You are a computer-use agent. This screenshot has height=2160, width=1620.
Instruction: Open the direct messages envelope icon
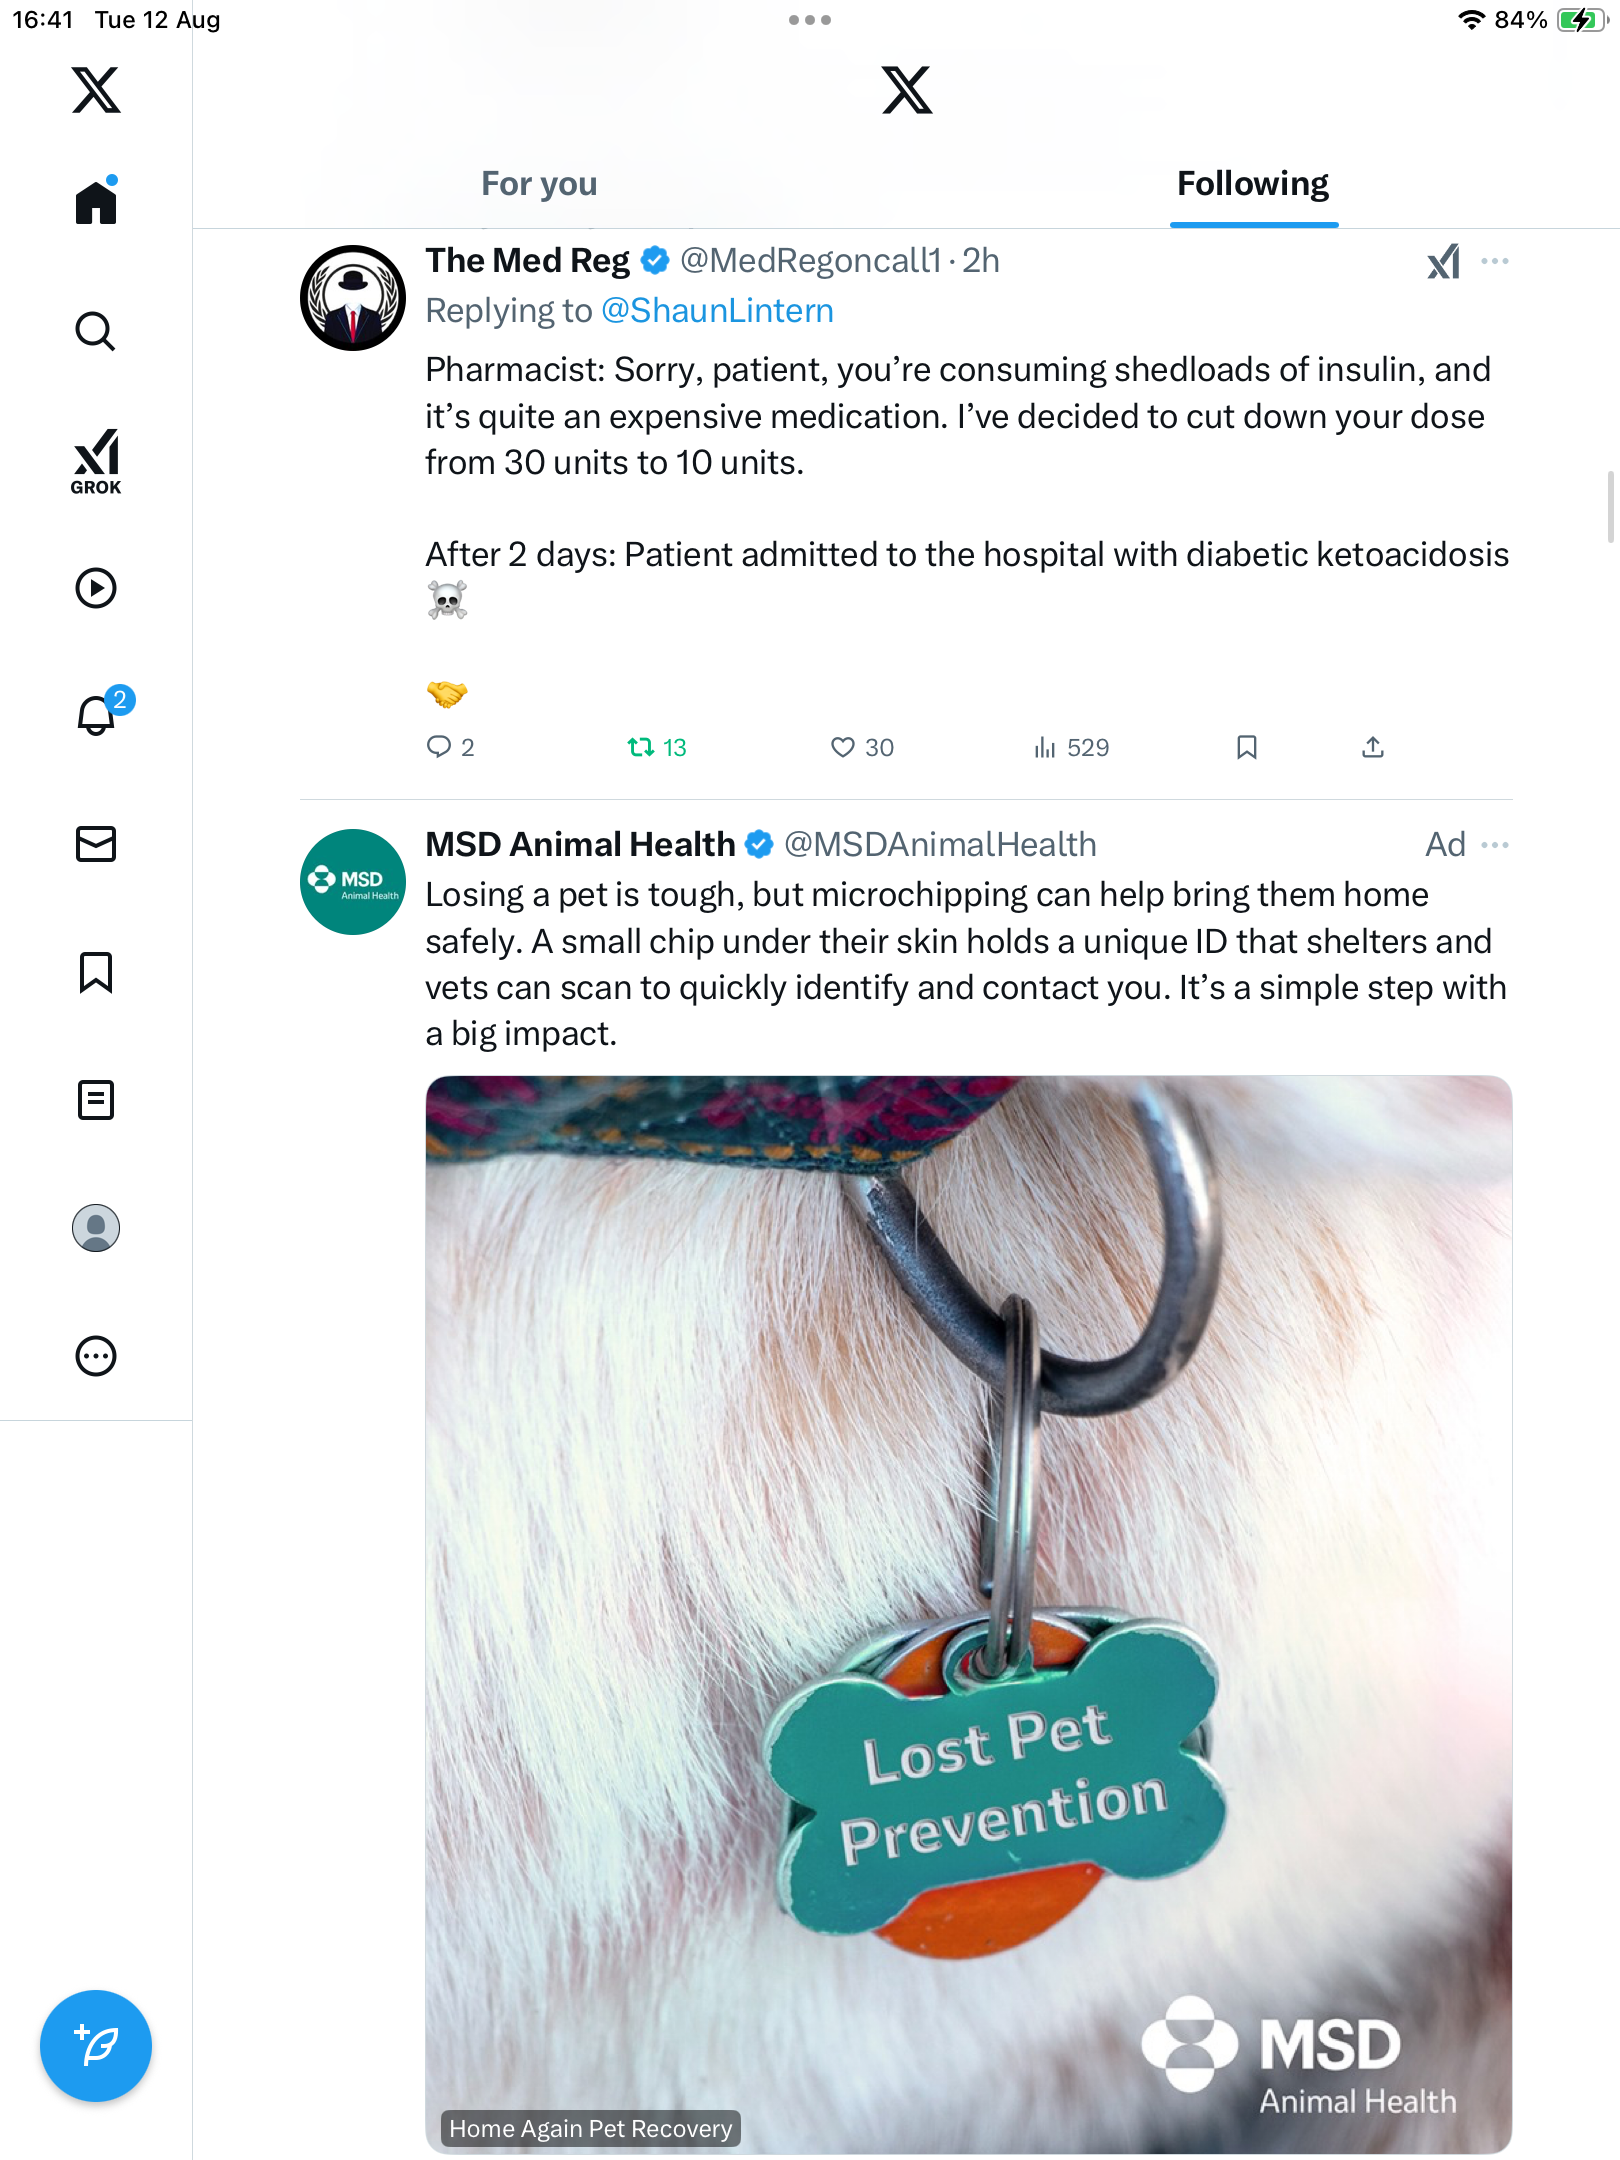(x=96, y=844)
